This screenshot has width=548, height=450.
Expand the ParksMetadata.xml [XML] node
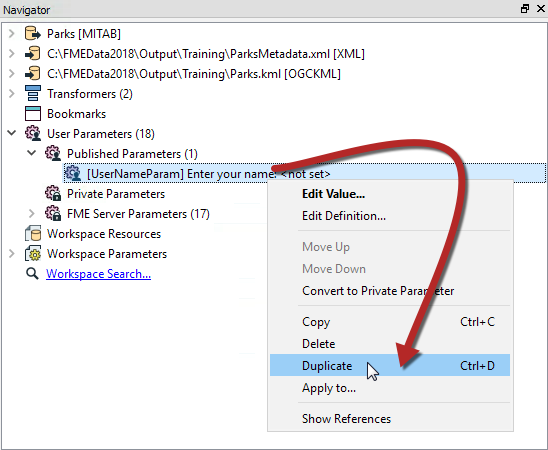point(12,54)
